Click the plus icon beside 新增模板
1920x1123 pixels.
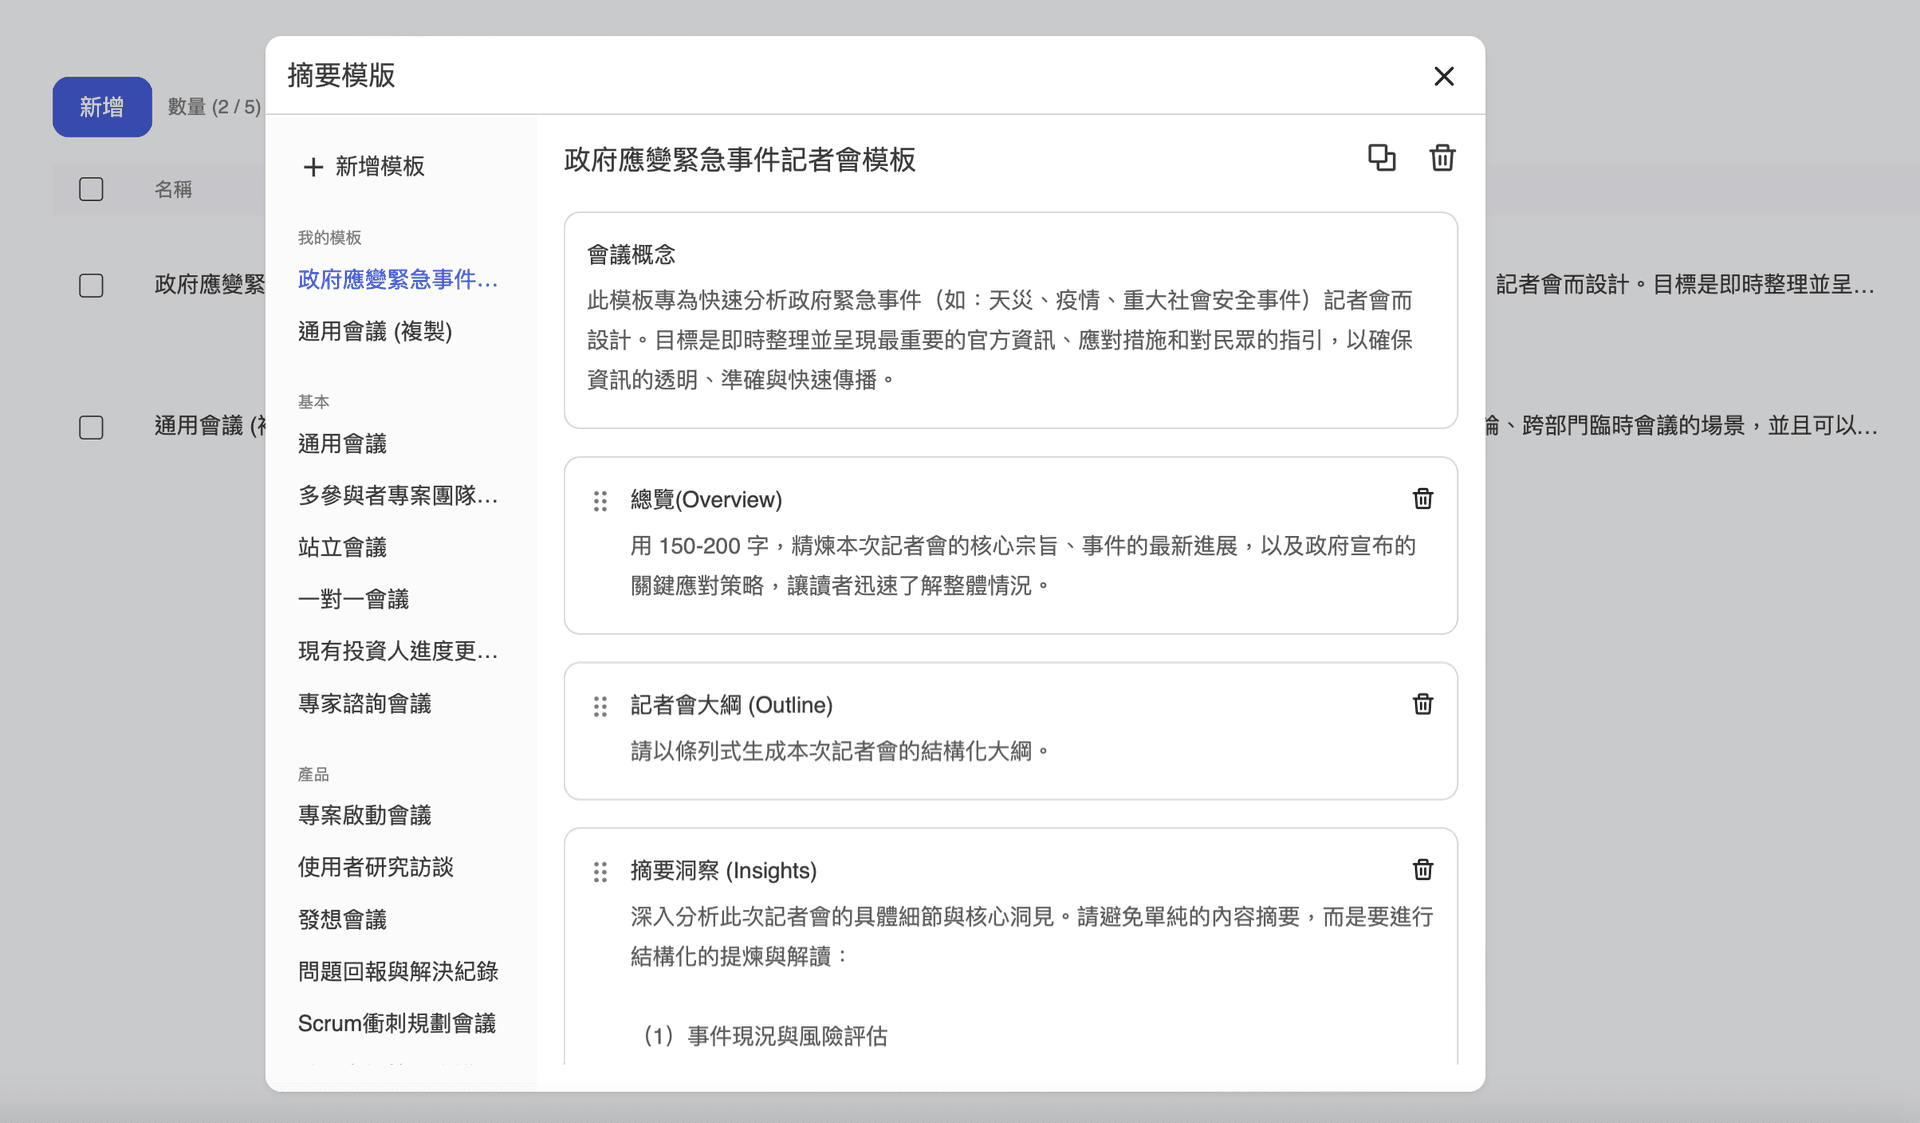314,167
